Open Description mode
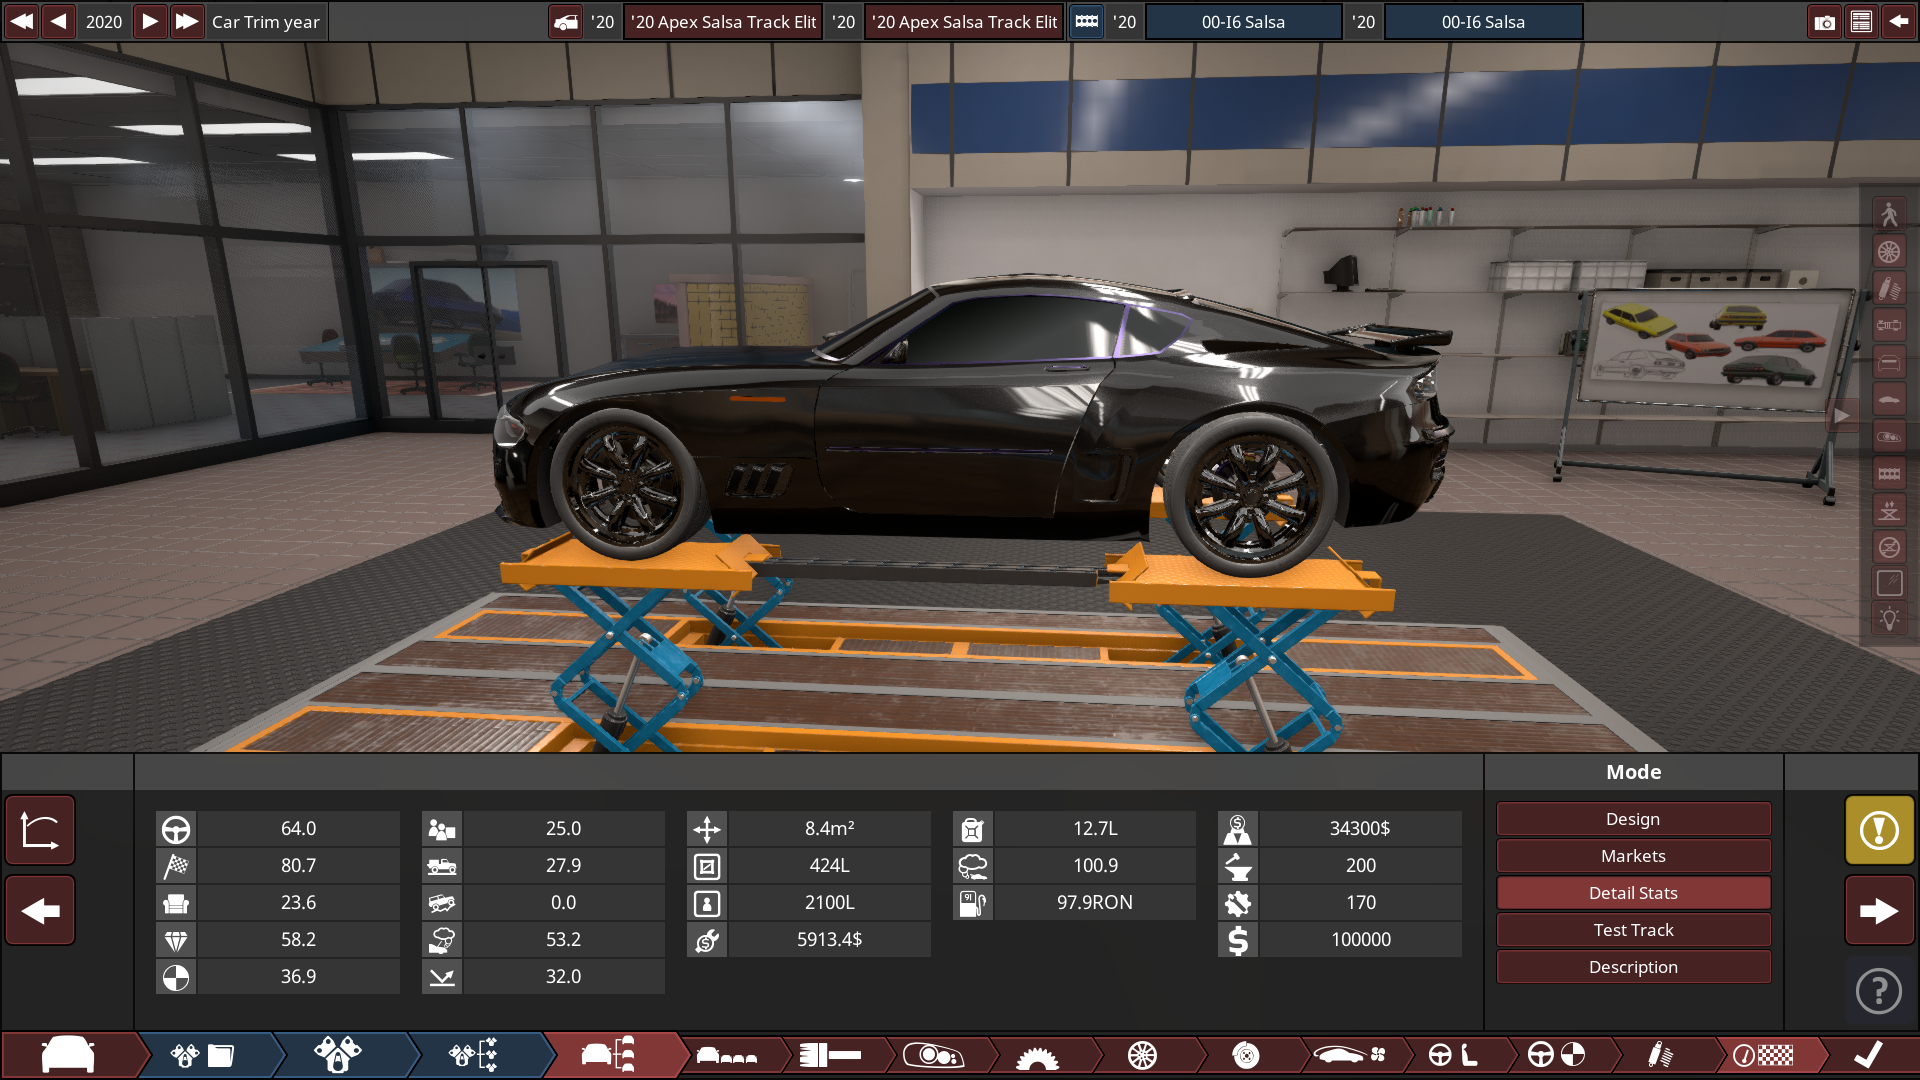Image resolution: width=1920 pixels, height=1080 pixels. pyautogui.click(x=1633, y=967)
